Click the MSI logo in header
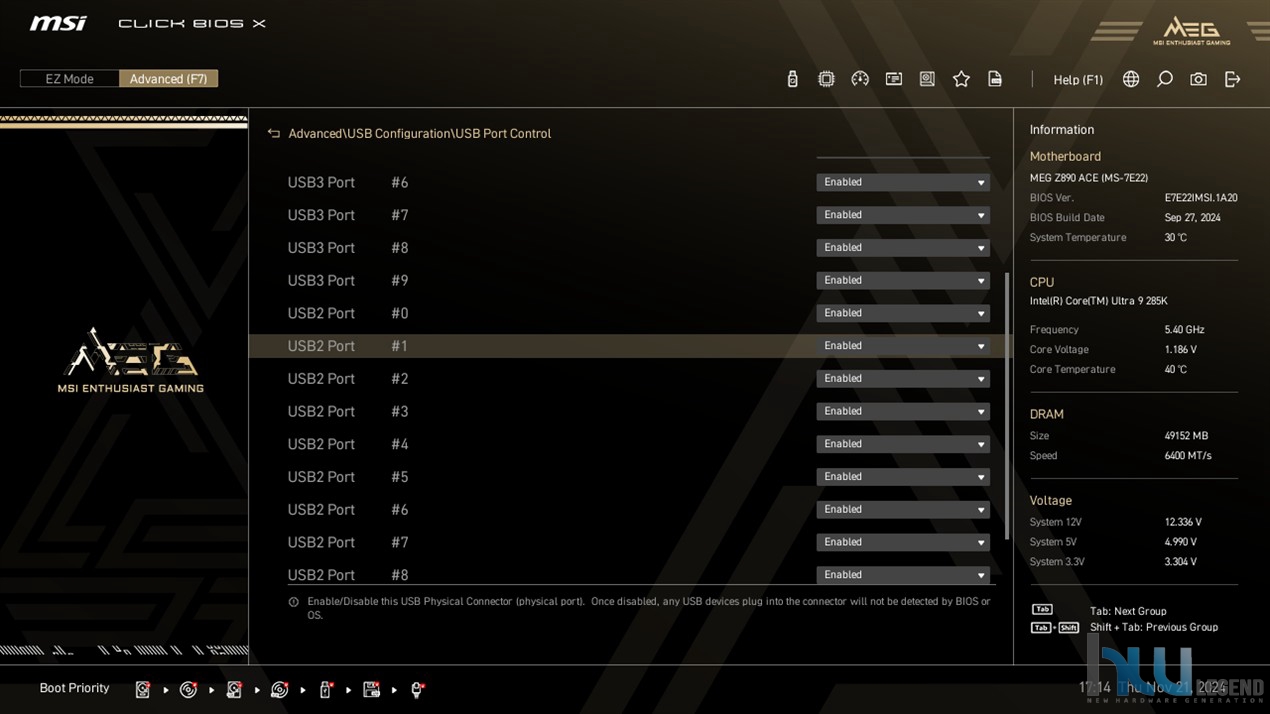This screenshot has width=1270, height=714. coord(58,23)
